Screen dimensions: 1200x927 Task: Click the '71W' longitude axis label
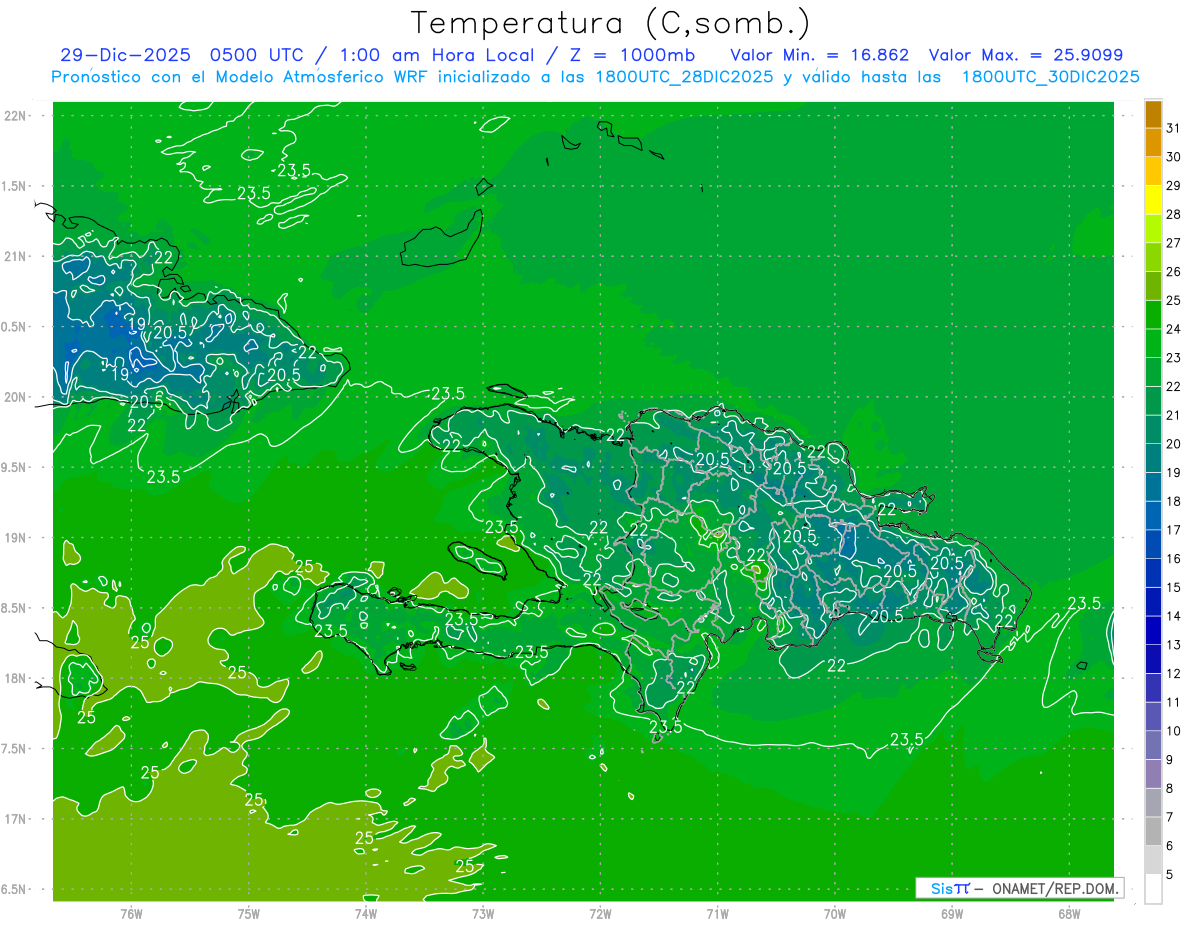(717, 913)
